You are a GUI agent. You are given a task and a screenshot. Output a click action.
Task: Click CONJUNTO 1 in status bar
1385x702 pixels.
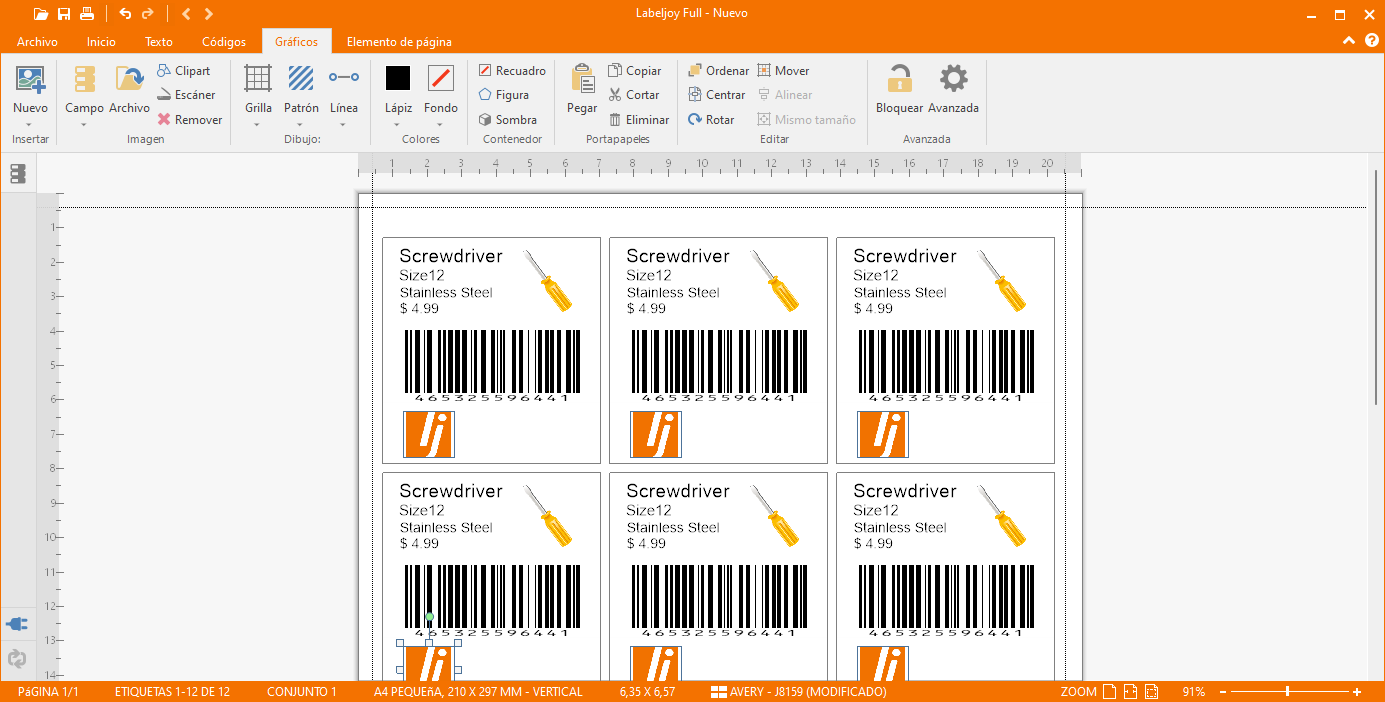click(302, 692)
